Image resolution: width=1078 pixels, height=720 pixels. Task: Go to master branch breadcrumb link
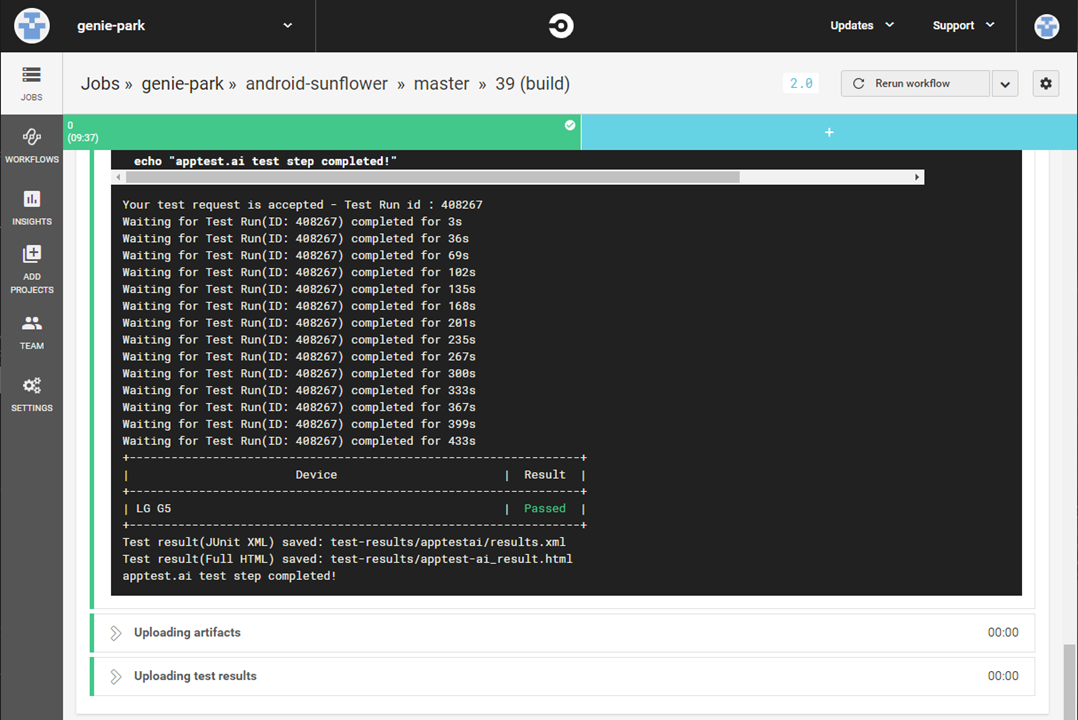[x=441, y=84]
